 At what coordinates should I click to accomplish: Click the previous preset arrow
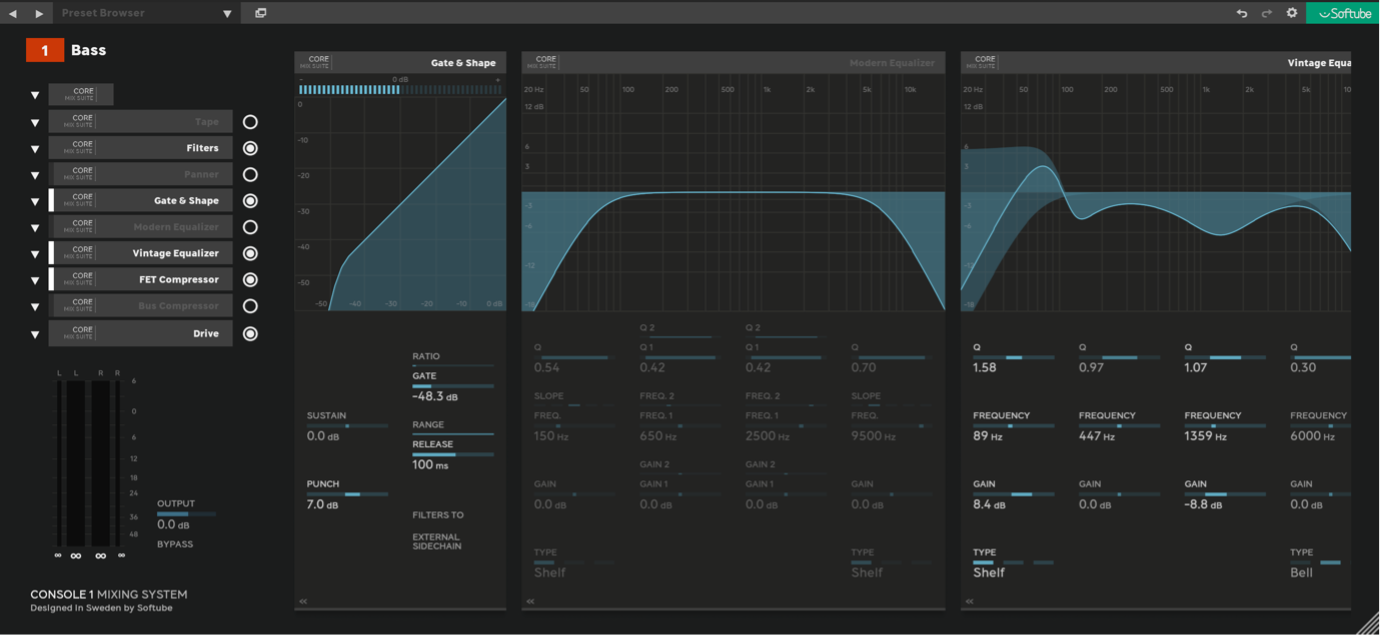click(12, 13)
